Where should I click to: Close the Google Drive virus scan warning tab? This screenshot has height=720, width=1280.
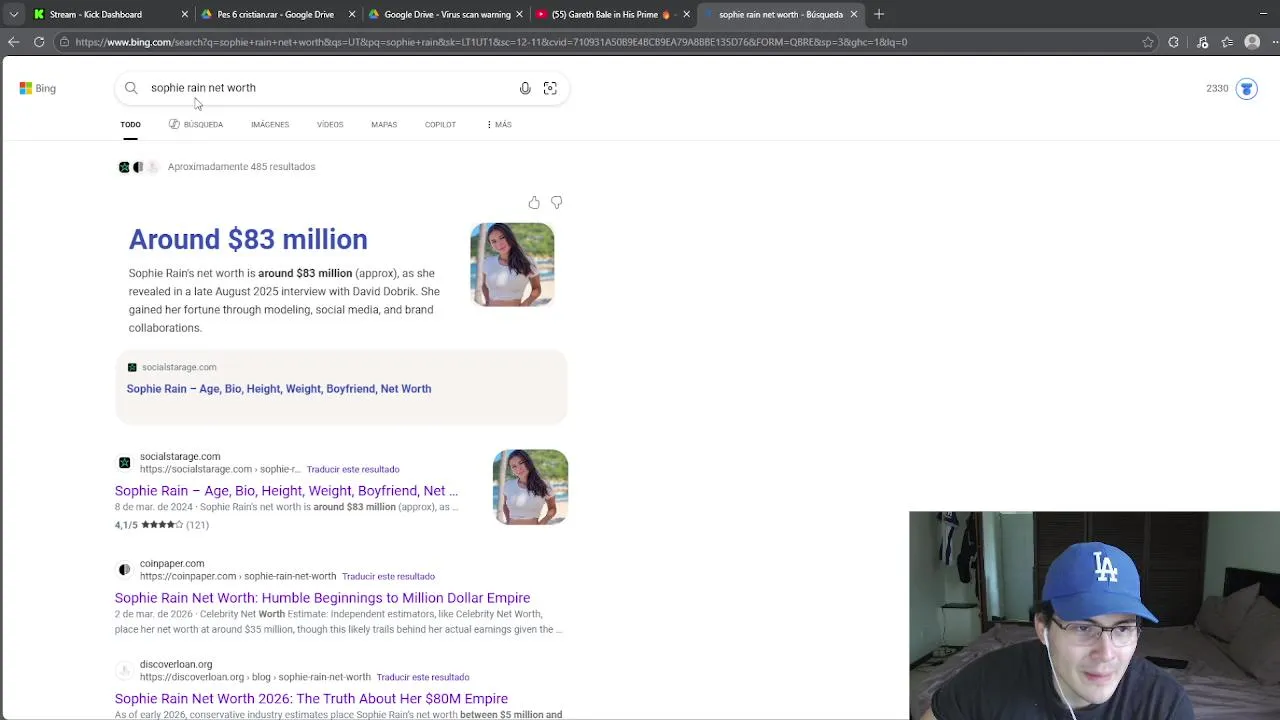pos(519,14)
